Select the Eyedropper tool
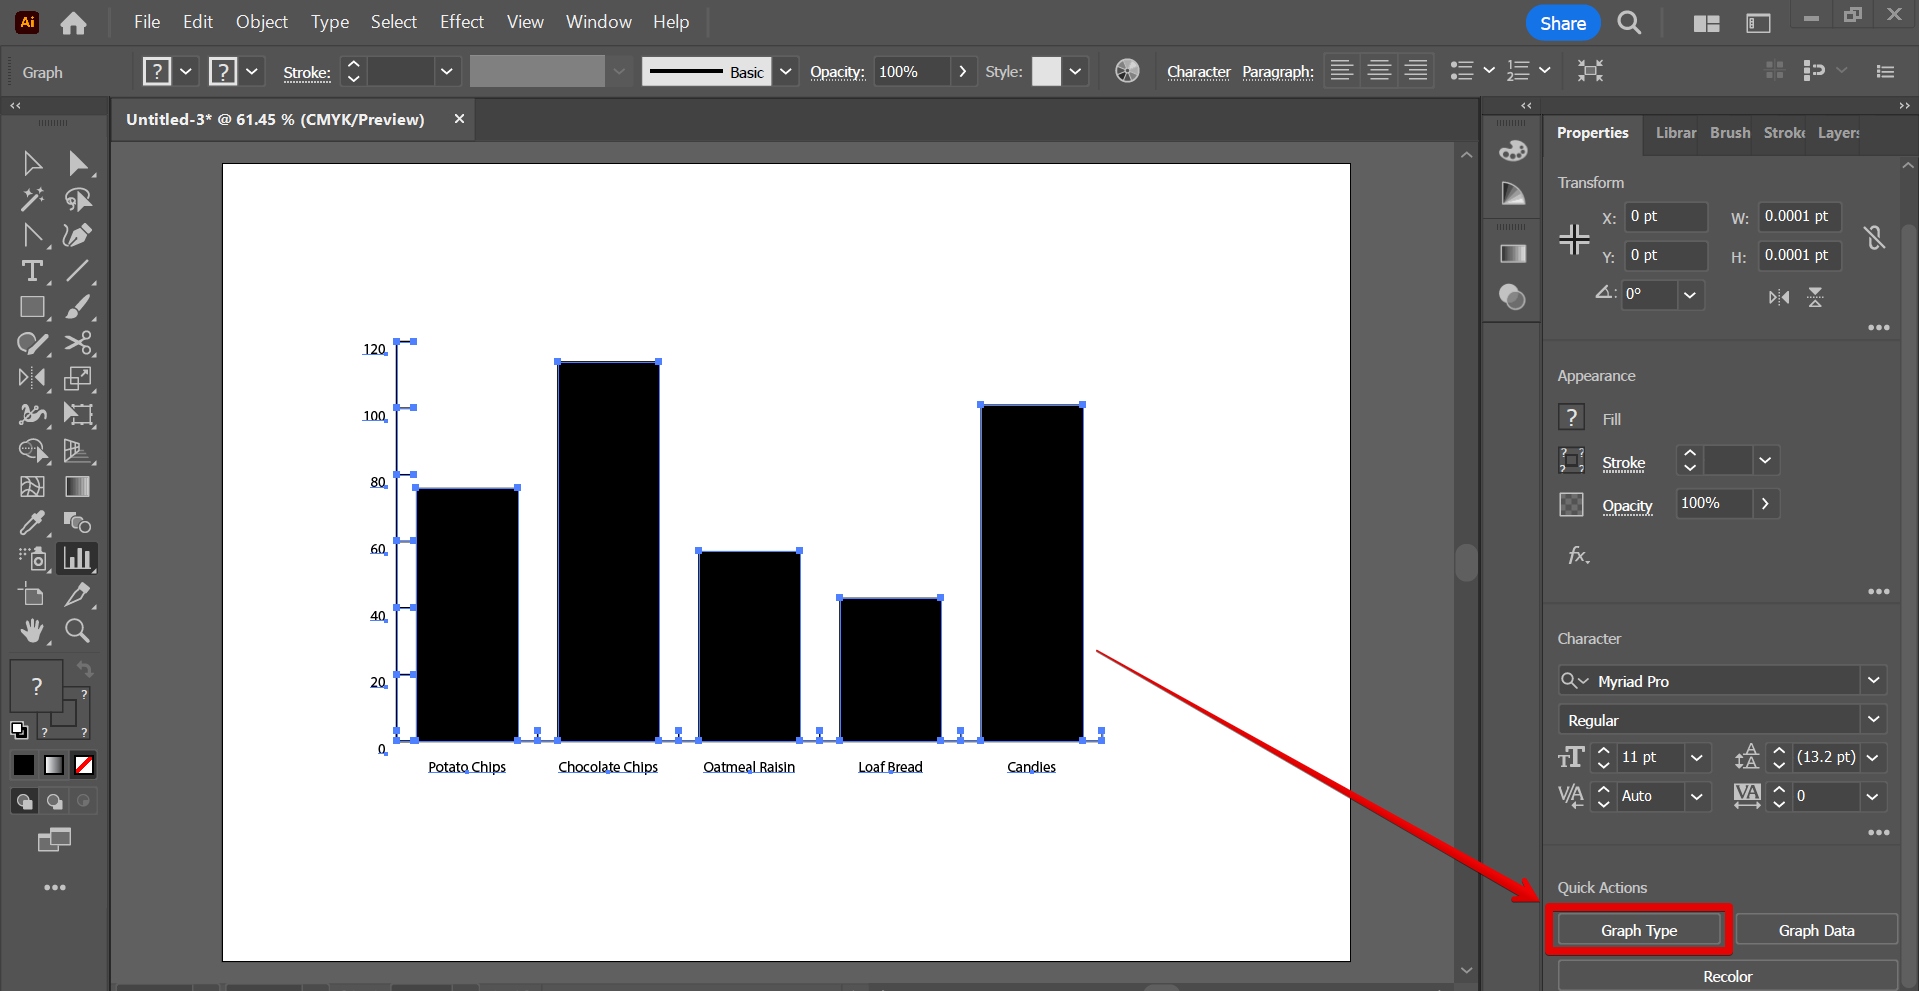The height and width of the screenshot is (991, 1919). [x=32, y=523]
